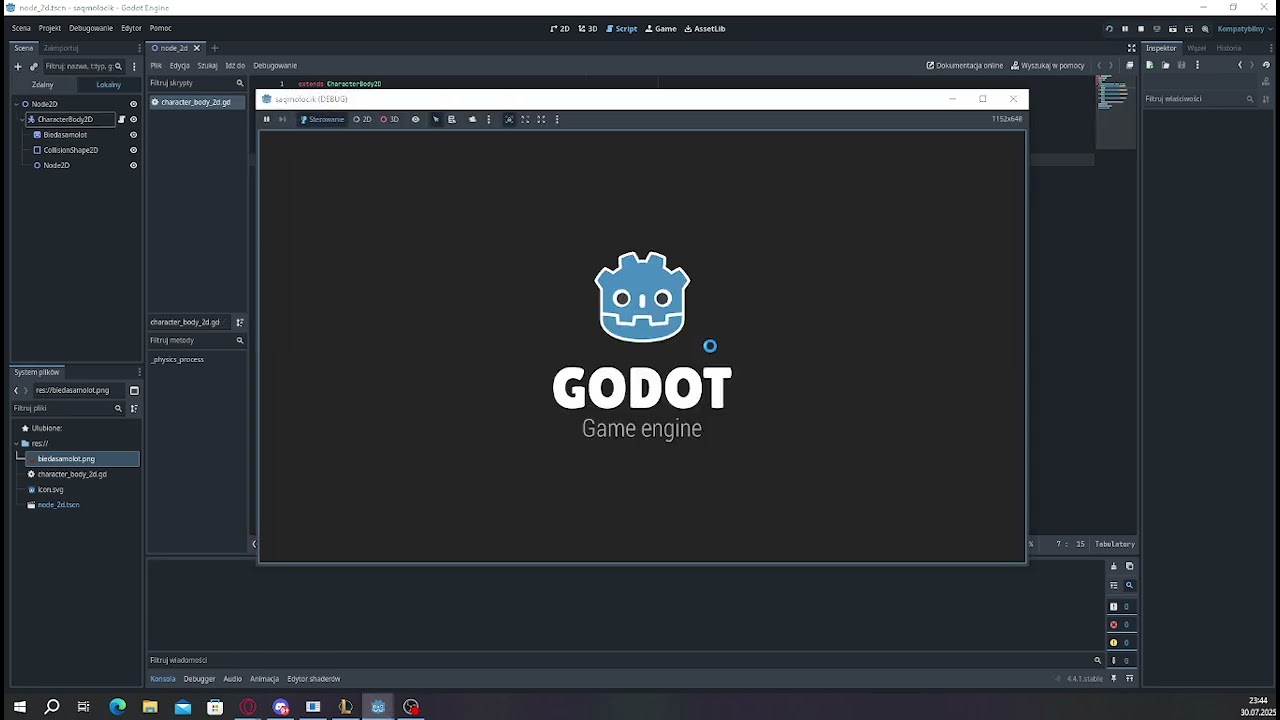This screenshot has width=1280, height=720.
Task: Open Inspector object history icon
Action: pyautogui.click(x=1266, y=65)
